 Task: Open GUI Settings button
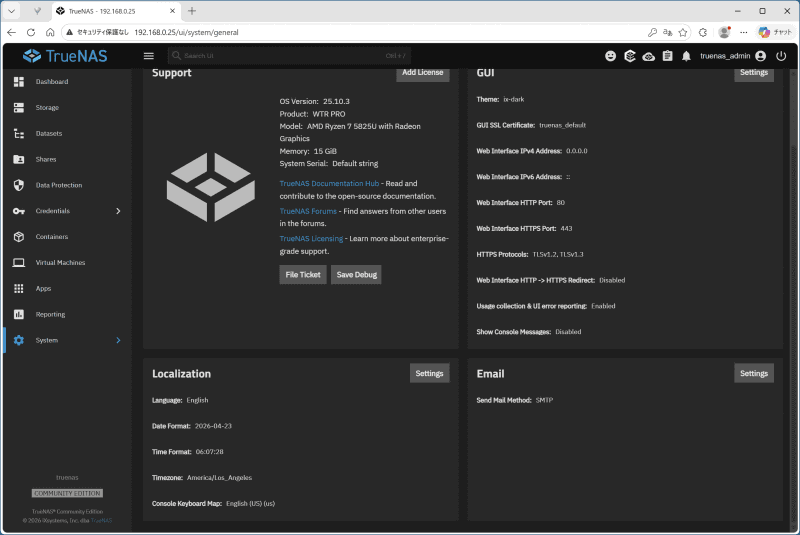coord(754,73)
